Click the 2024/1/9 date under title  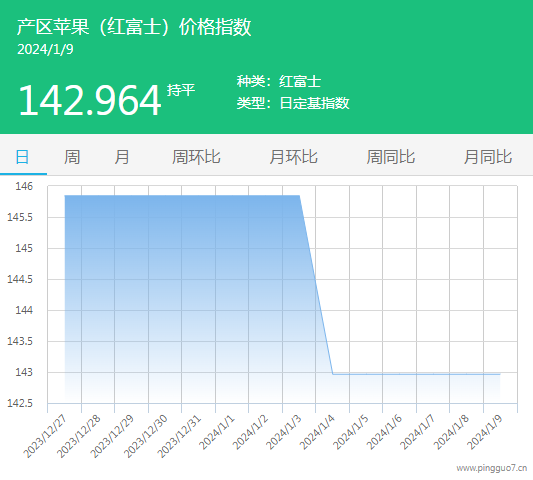coord(45,49)
